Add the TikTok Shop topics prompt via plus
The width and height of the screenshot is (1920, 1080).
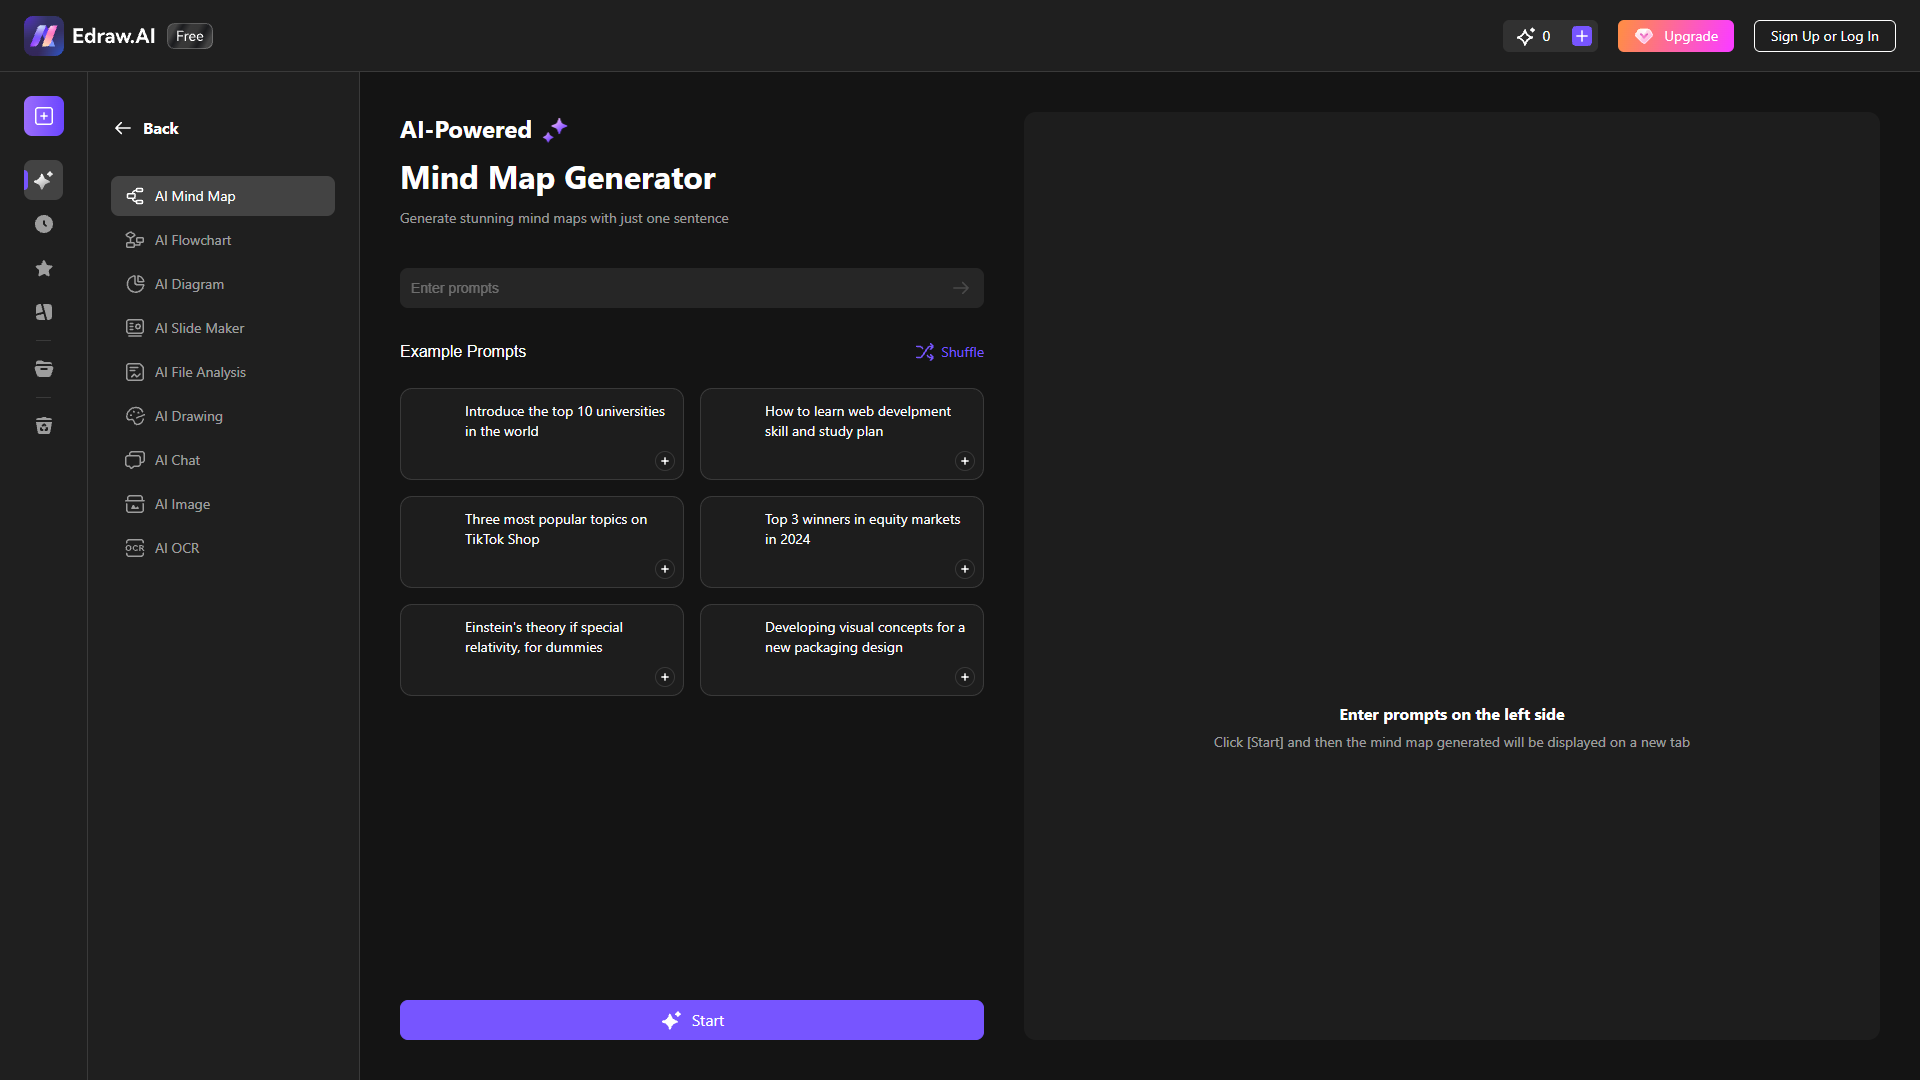pyautogui.click(x=665, y=569)
